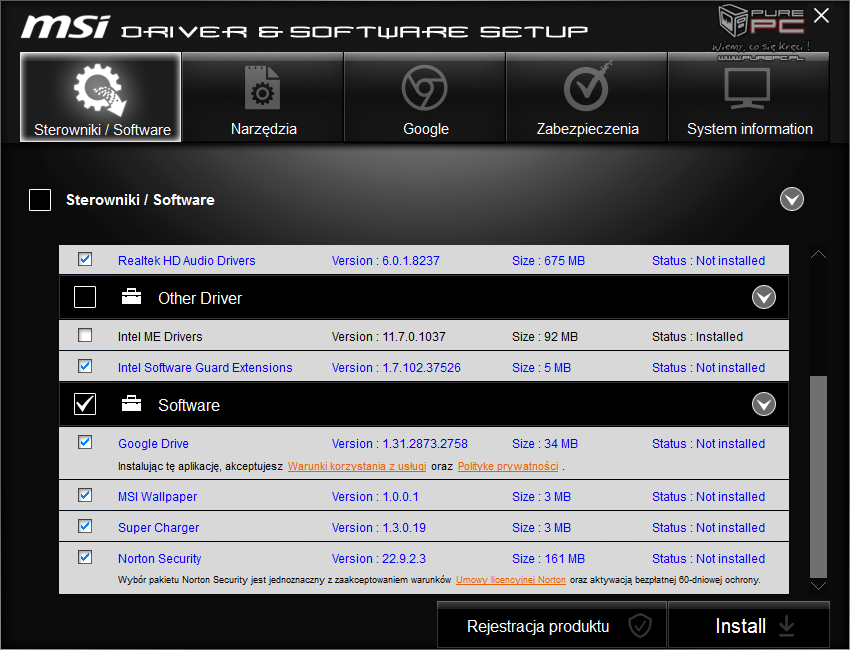Click Version : 1.31.2873.2758 text
850x650 pixels.
coord(400,443)
